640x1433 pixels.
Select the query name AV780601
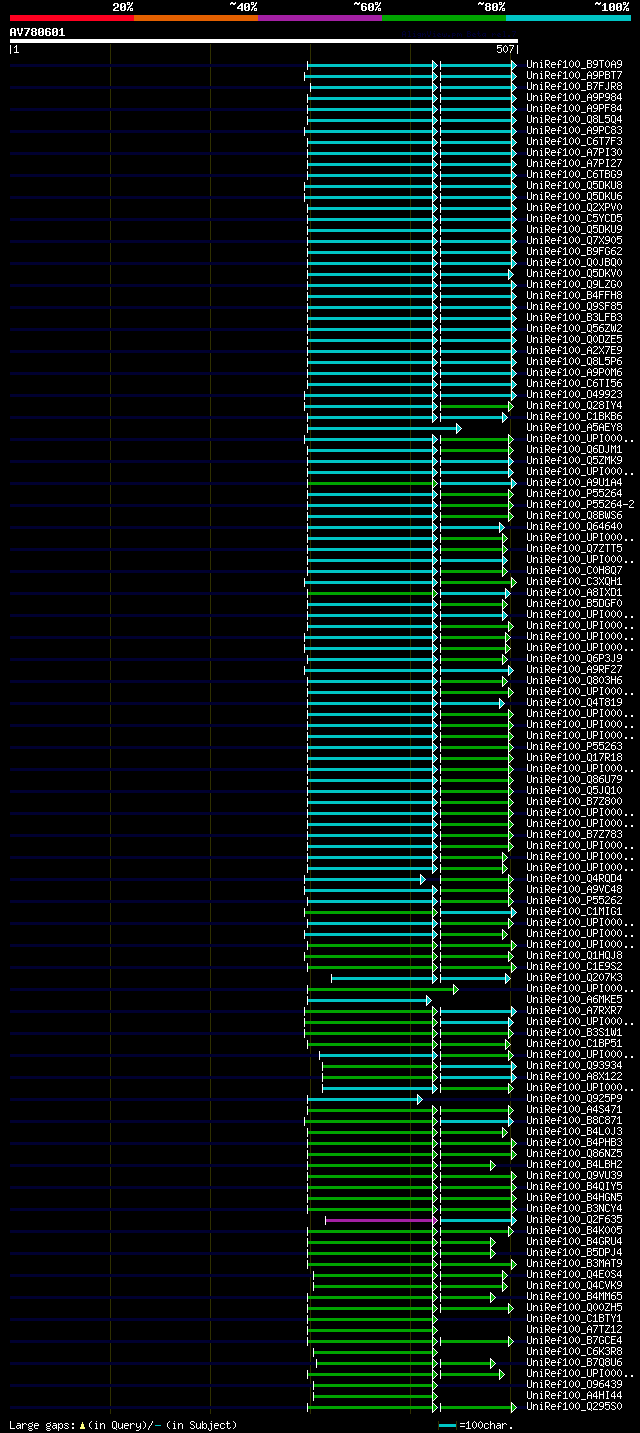click(37, 32)
